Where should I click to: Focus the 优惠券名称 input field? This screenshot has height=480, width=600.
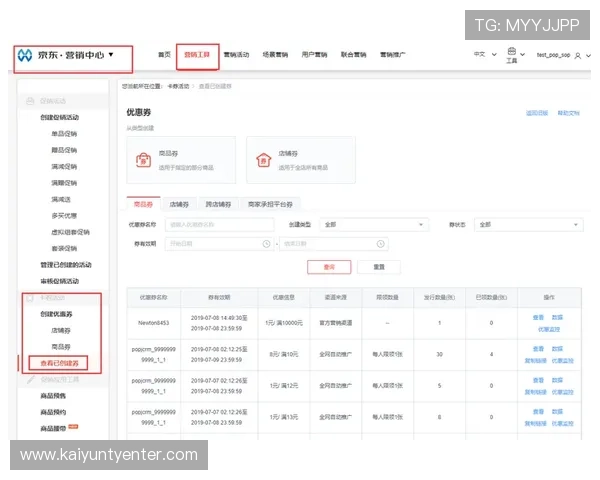tap(220, 225)
